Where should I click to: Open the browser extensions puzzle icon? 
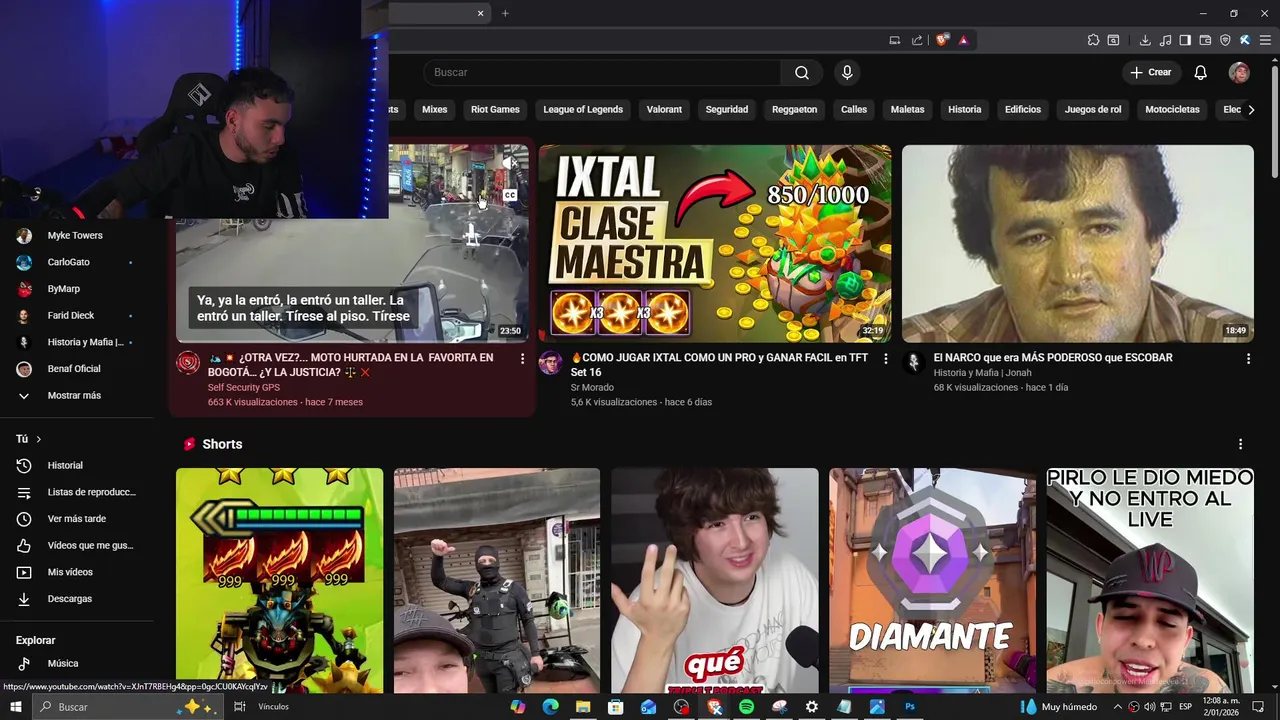[x=1093, y=40]
